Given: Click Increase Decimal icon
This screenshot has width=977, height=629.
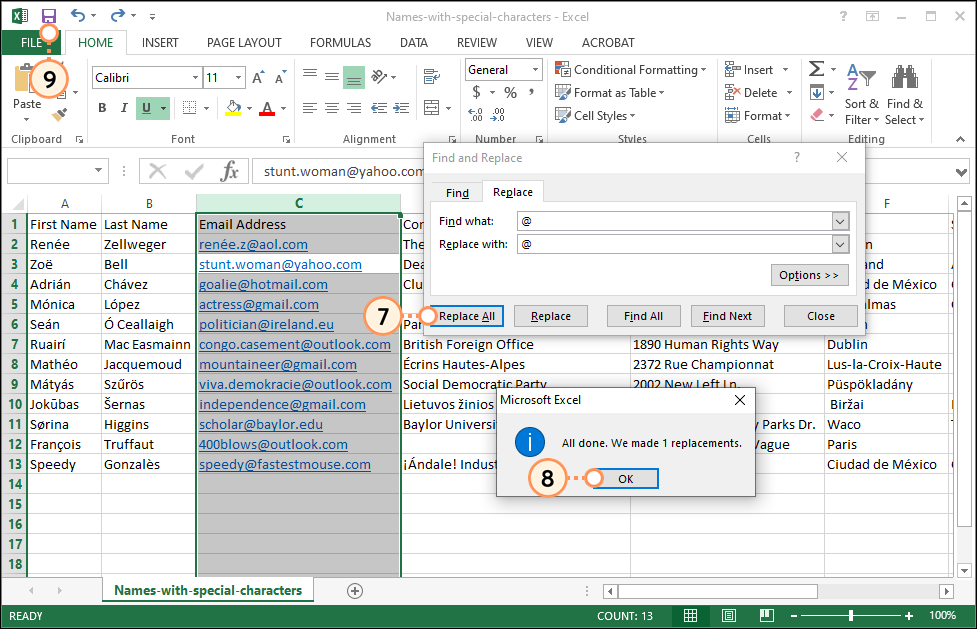Looking at the screenshot, I should point(475,115).
